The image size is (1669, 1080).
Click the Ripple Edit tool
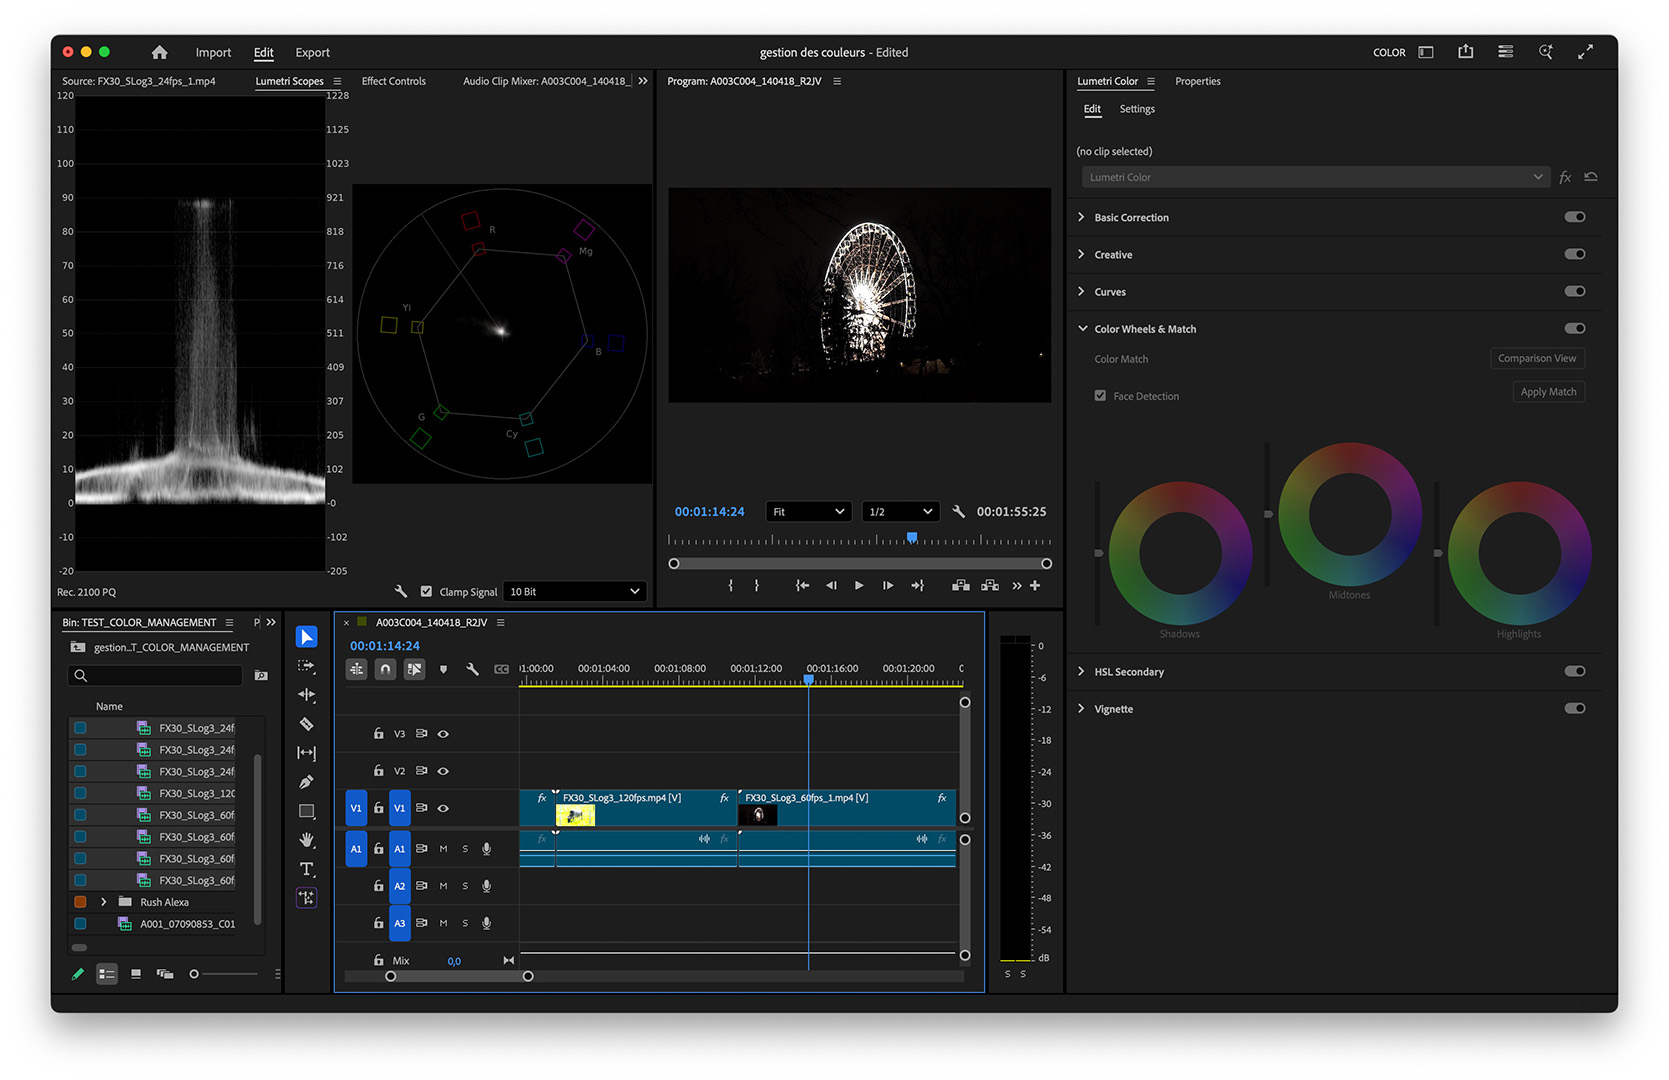(x=307, y=695)
